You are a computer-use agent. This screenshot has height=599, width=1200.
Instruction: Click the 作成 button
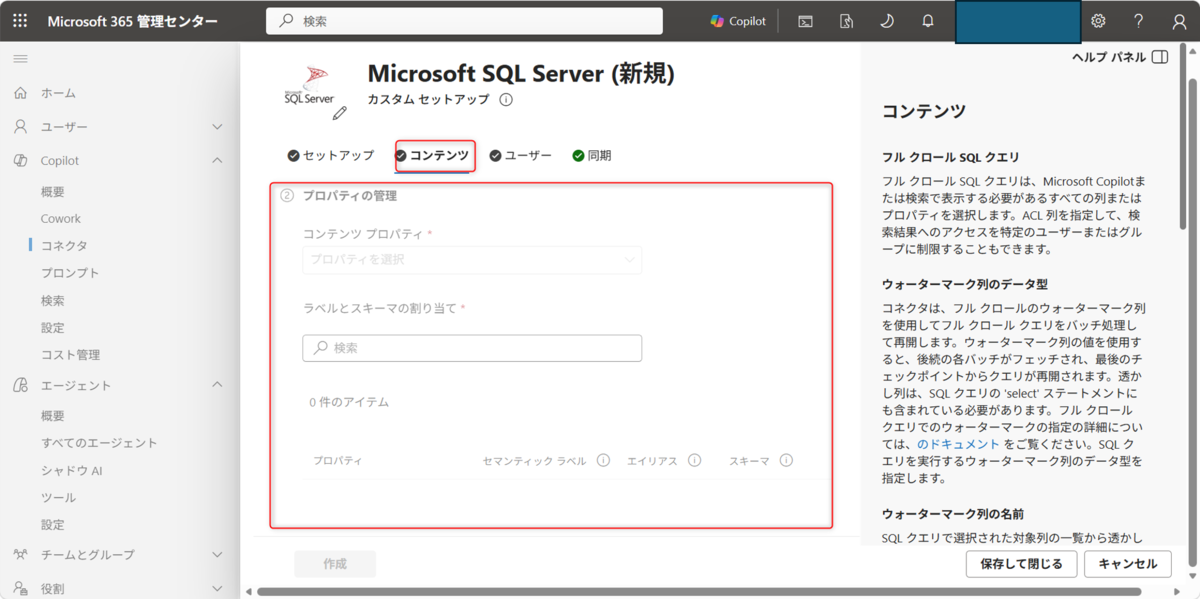tap(335, 564)
